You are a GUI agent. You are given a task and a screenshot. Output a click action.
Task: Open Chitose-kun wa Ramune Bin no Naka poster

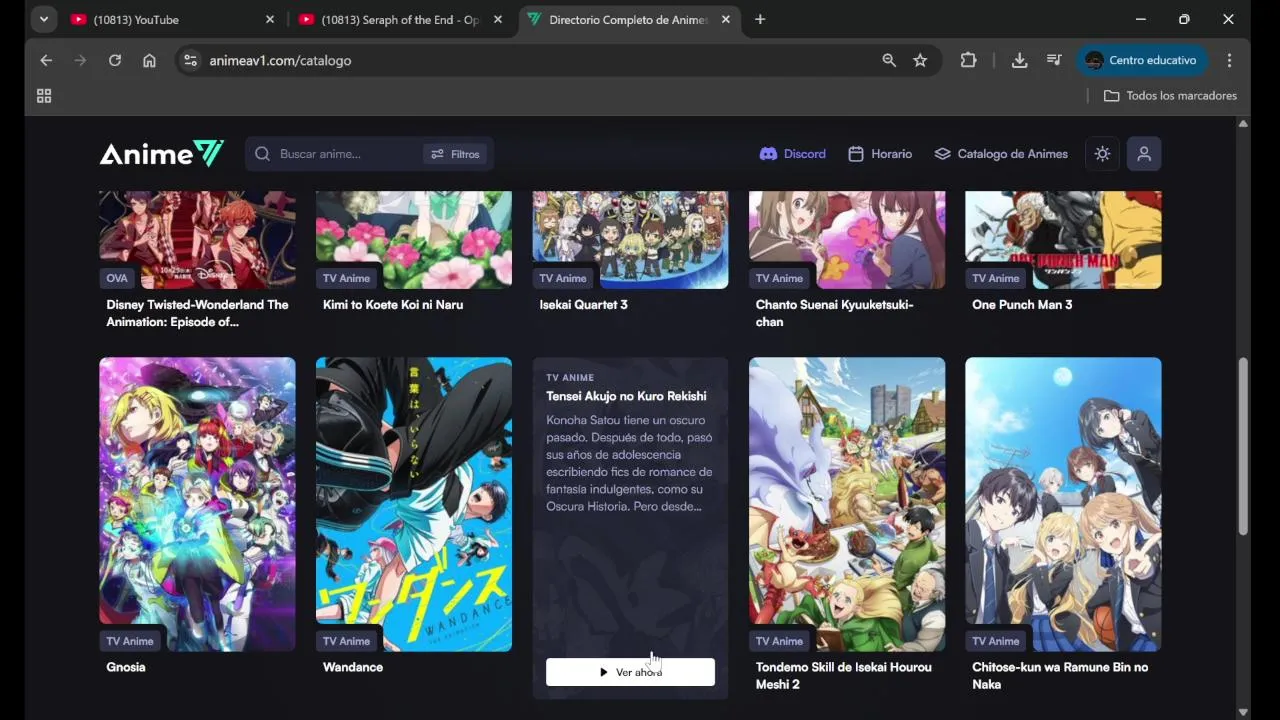tap(1063, 504)
